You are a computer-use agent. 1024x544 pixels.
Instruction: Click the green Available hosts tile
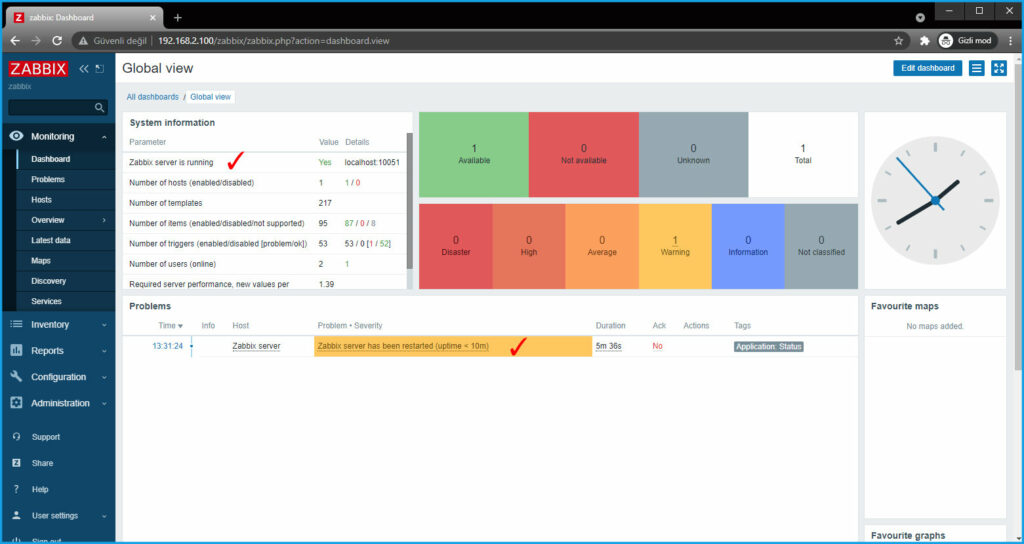[x=473, y=155]
